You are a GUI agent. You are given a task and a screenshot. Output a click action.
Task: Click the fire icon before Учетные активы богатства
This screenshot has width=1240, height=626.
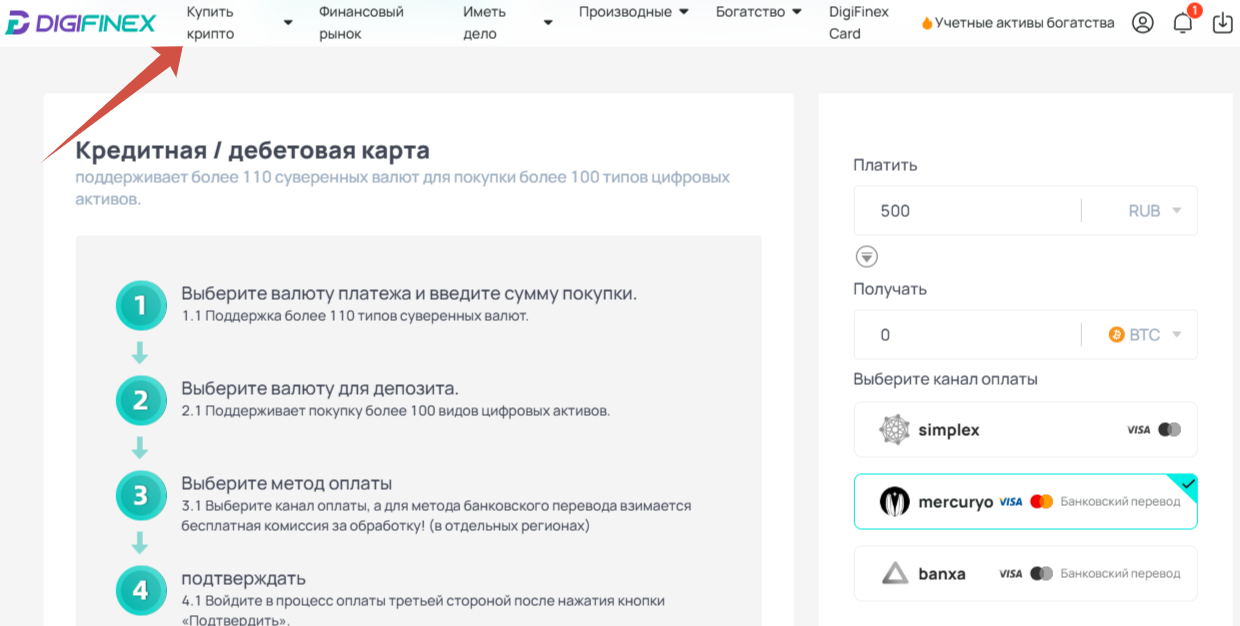[926, 23]
